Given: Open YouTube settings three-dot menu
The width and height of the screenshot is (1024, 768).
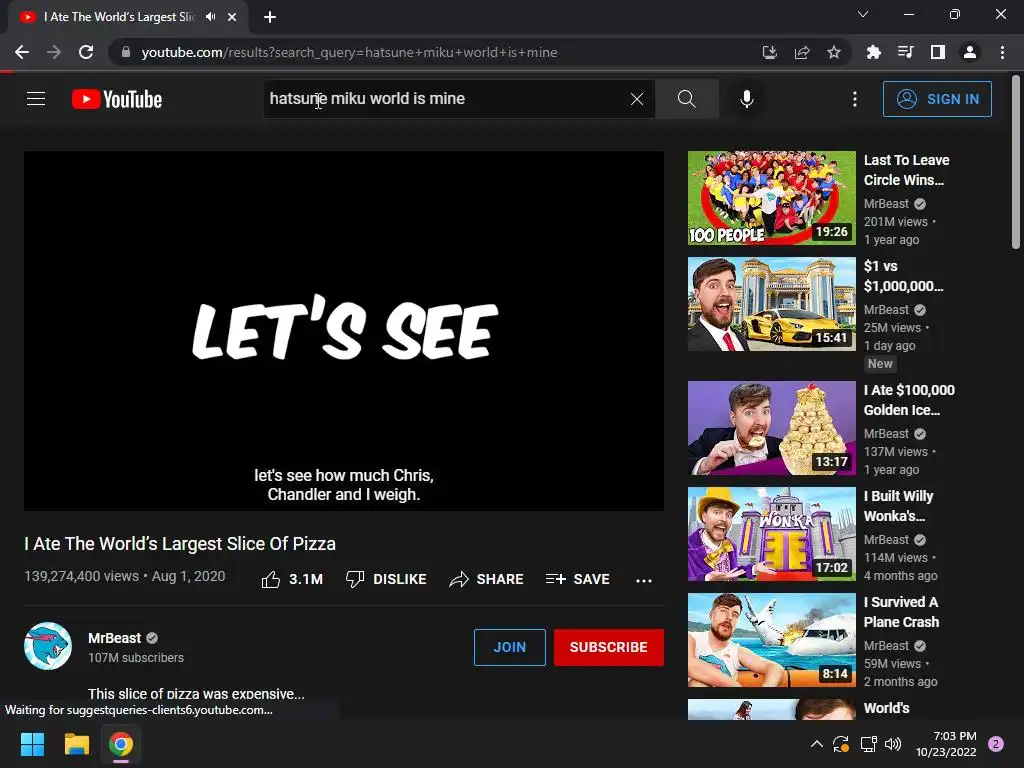Looking at the screenshot, I should 854,99.
